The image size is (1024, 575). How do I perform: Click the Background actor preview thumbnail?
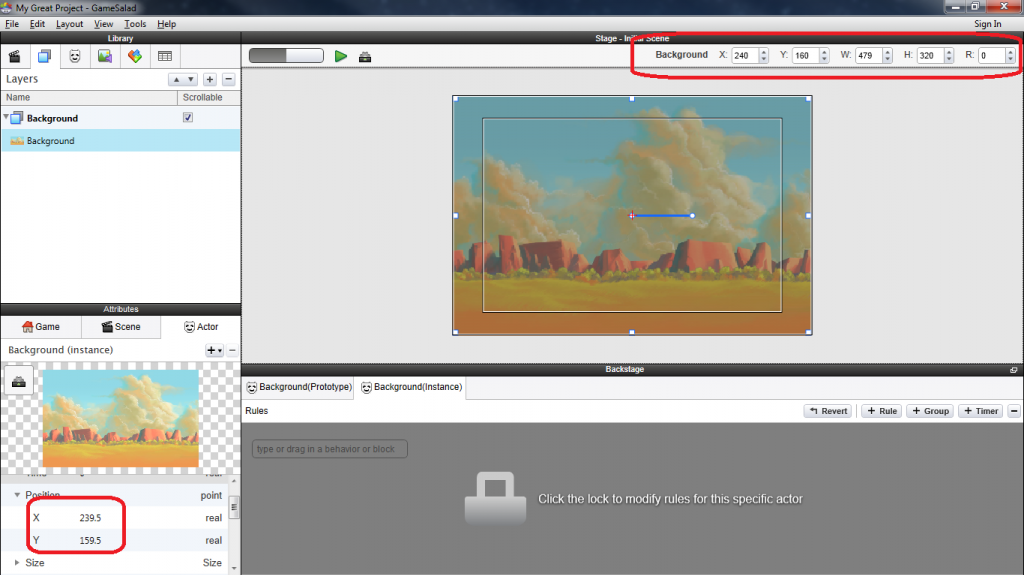121,418
